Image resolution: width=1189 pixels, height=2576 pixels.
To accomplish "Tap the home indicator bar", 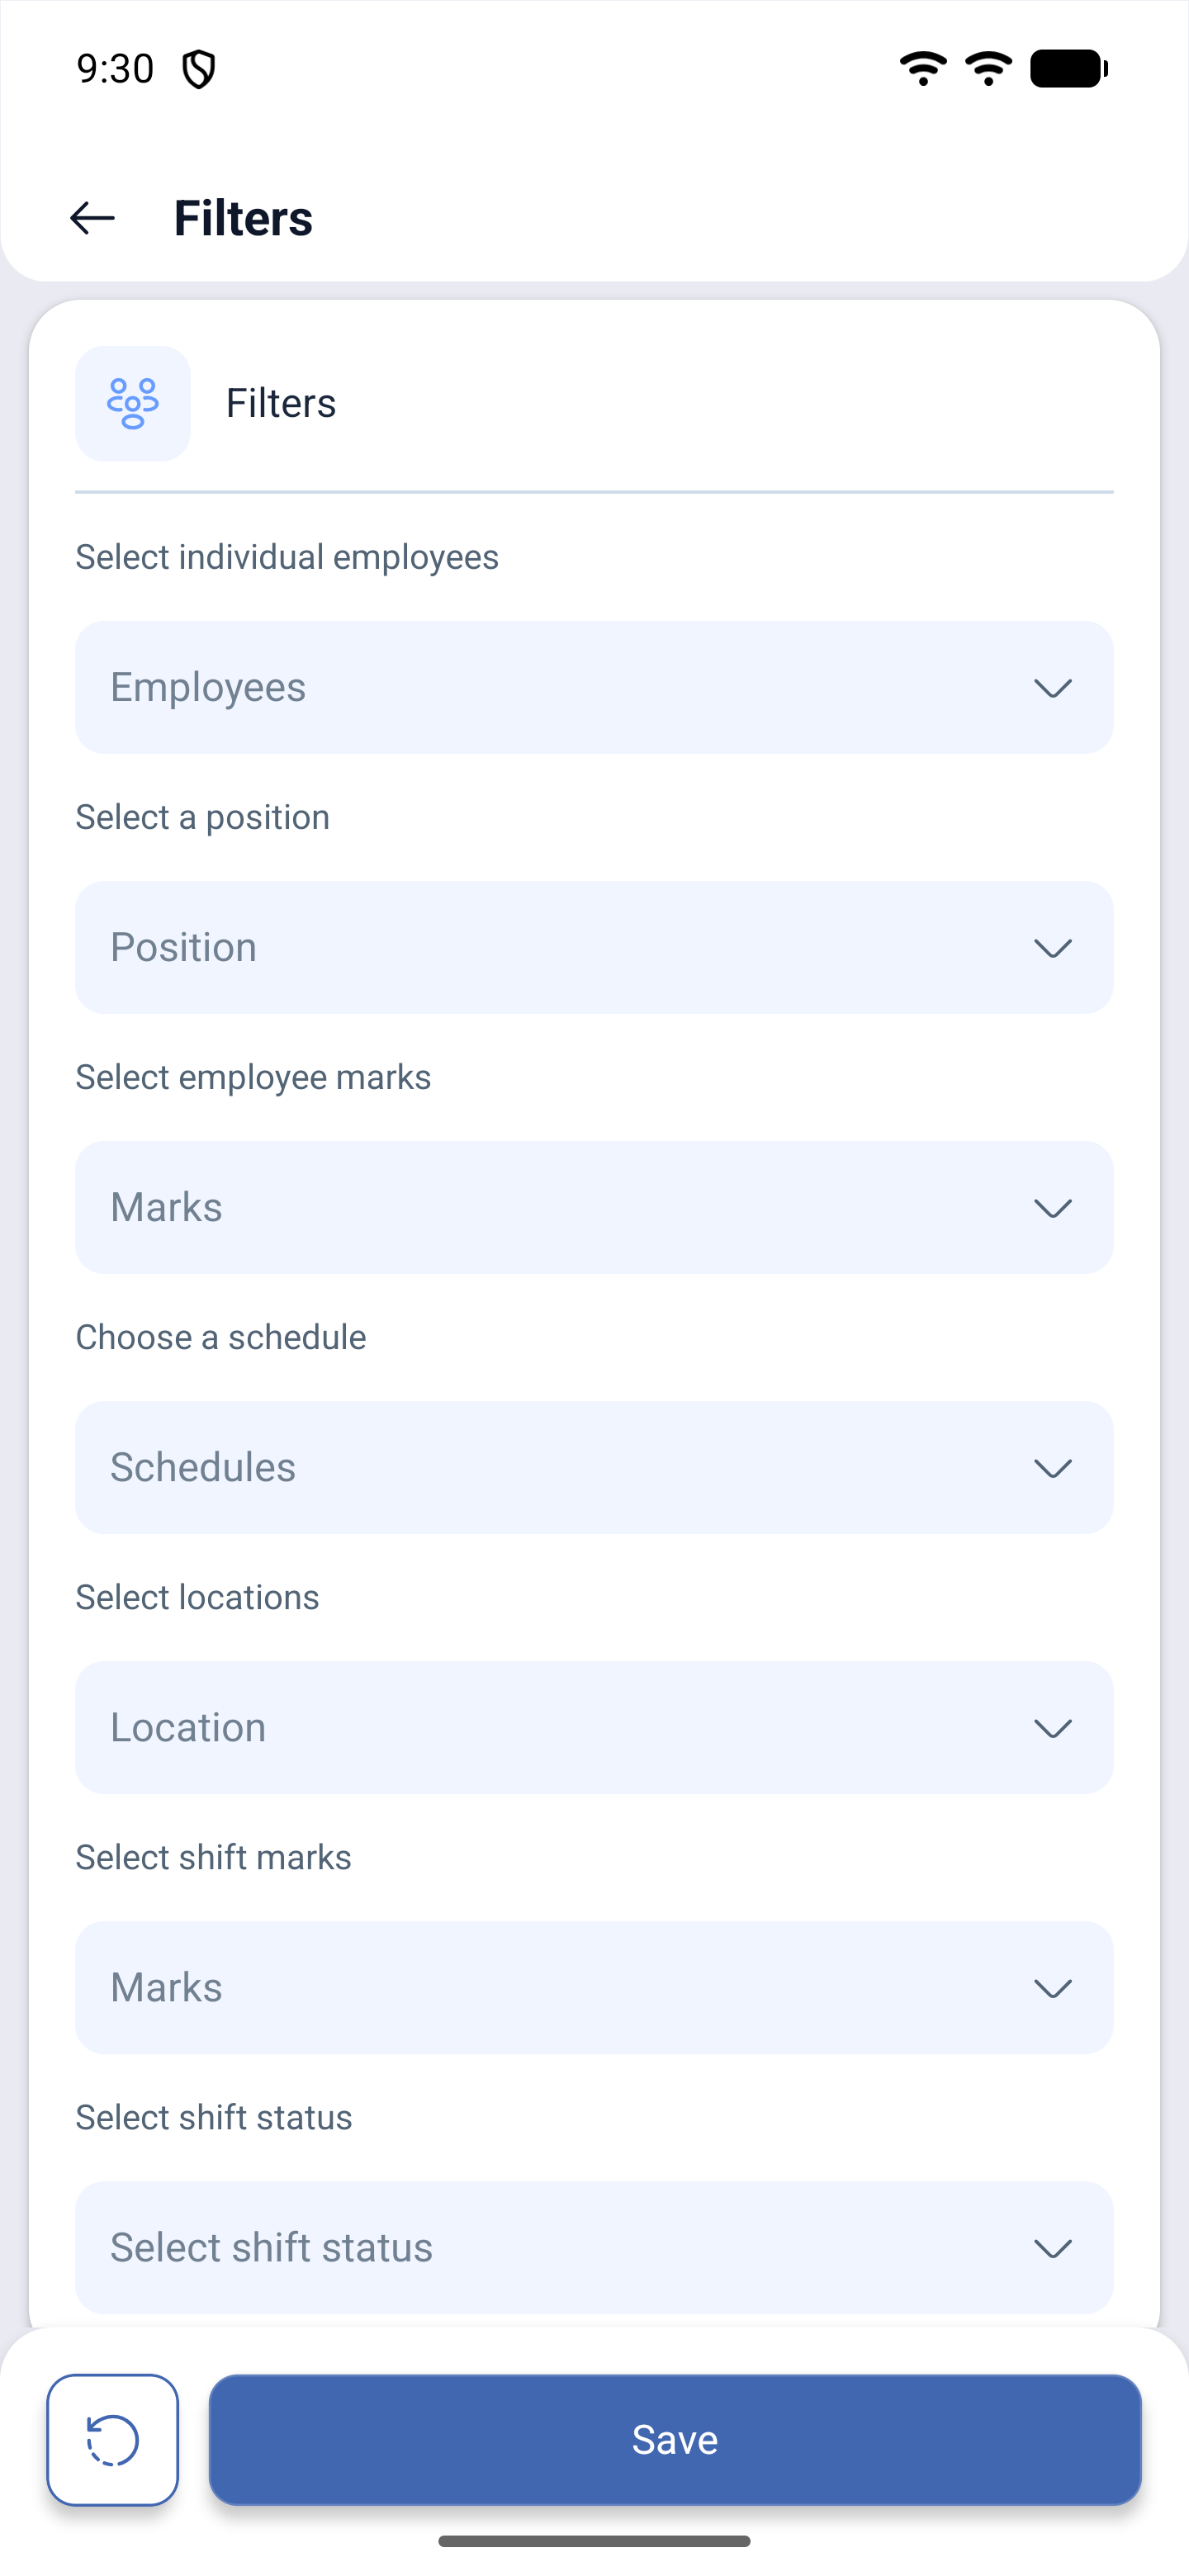I will point(594,2541).
